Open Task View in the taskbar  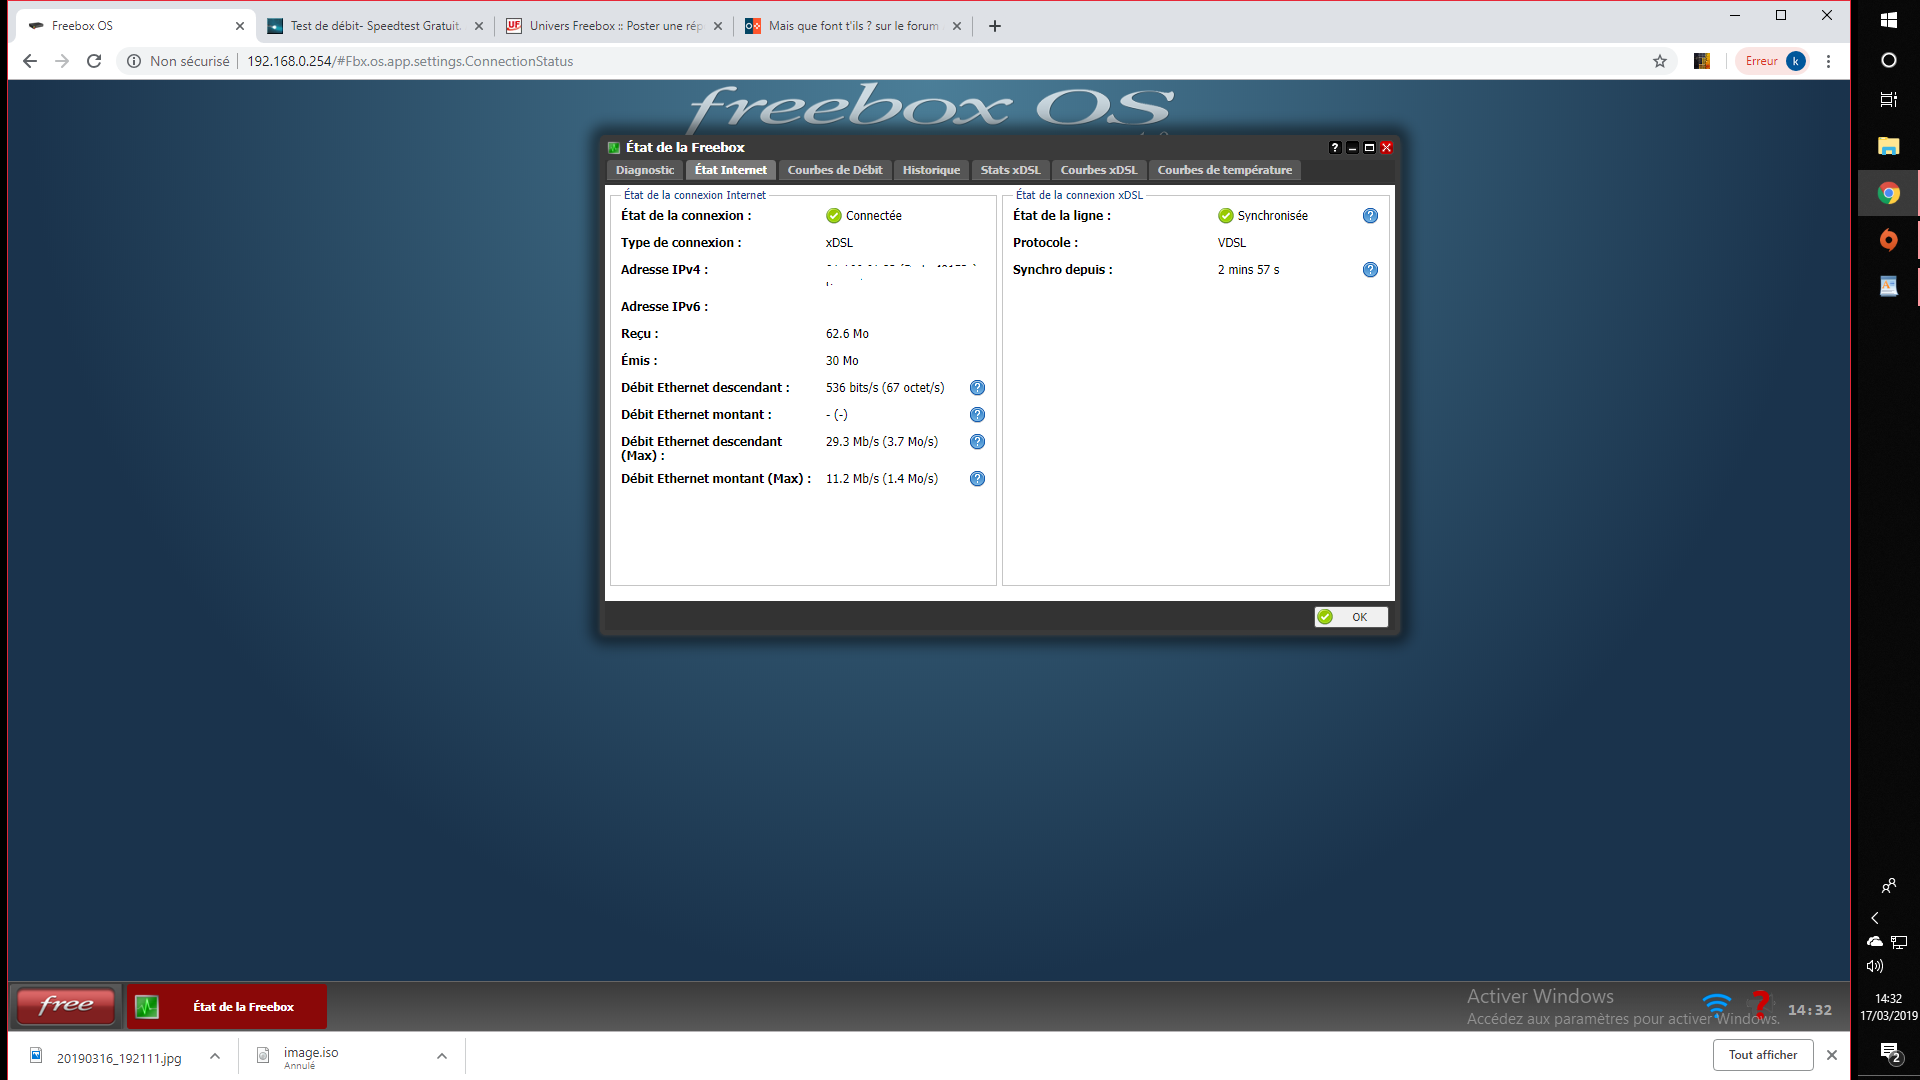pyautogui.click(x=1888, y=100)
